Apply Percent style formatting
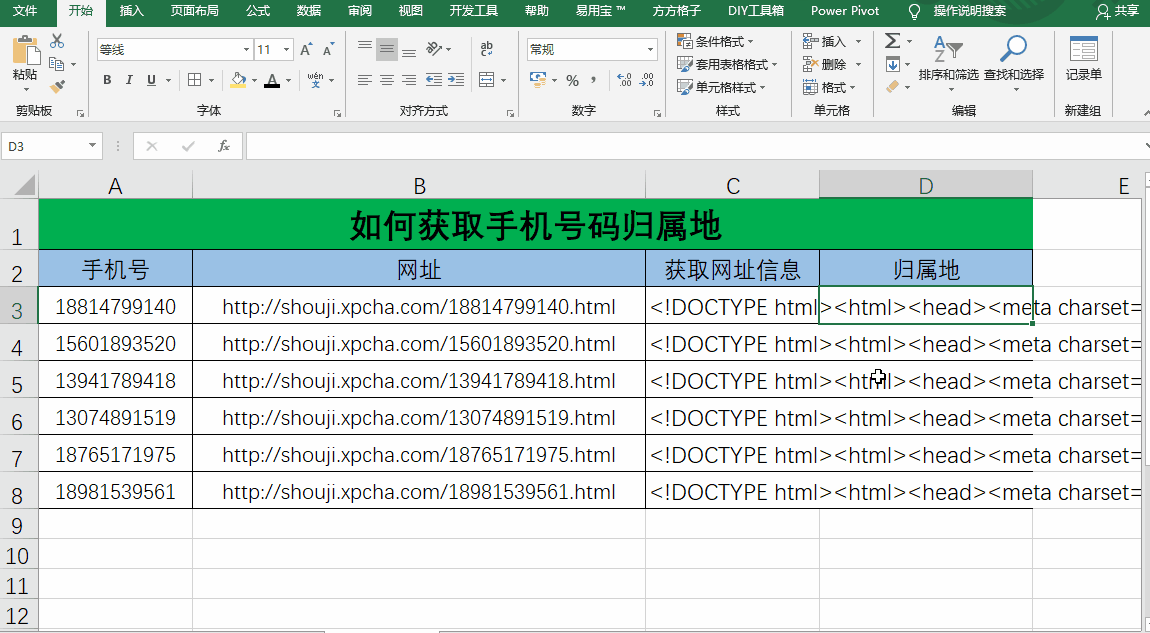 [x=573, y=80]
